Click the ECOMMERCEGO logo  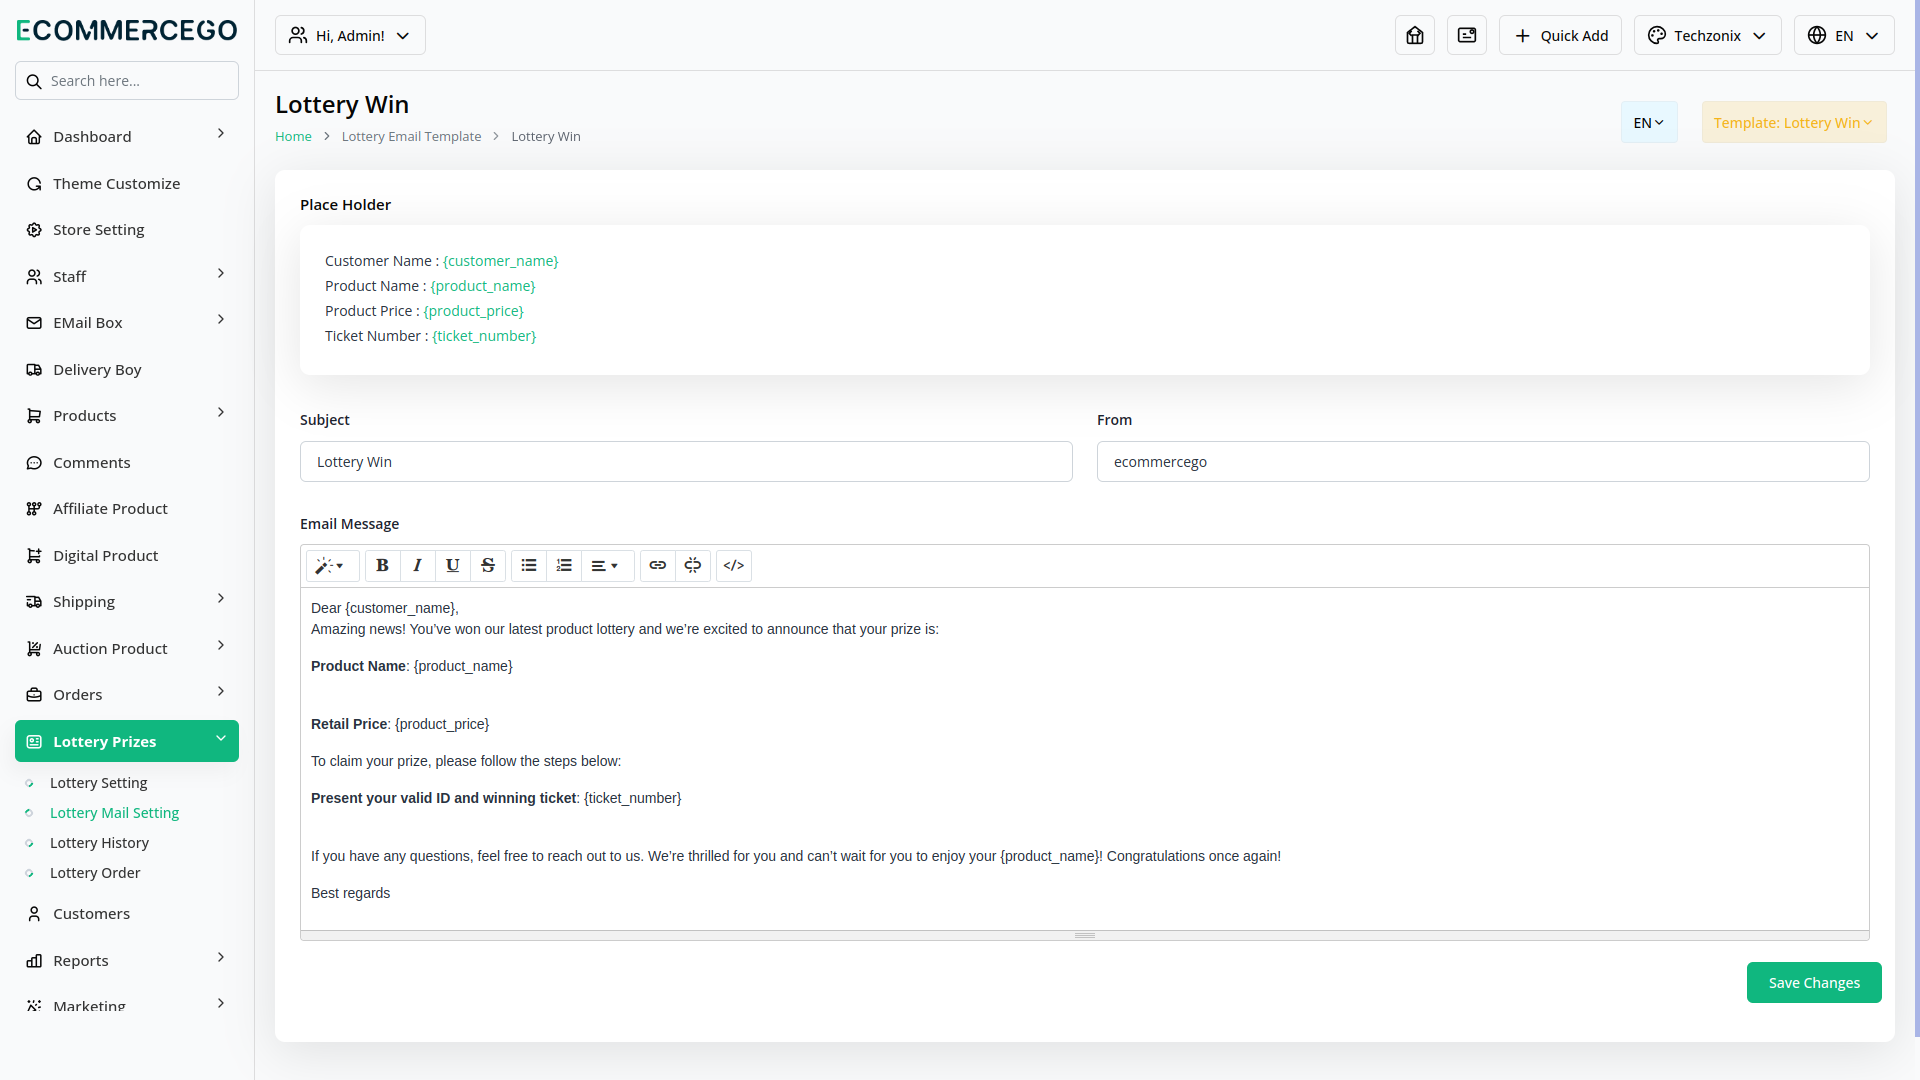(x=127, y=30)
